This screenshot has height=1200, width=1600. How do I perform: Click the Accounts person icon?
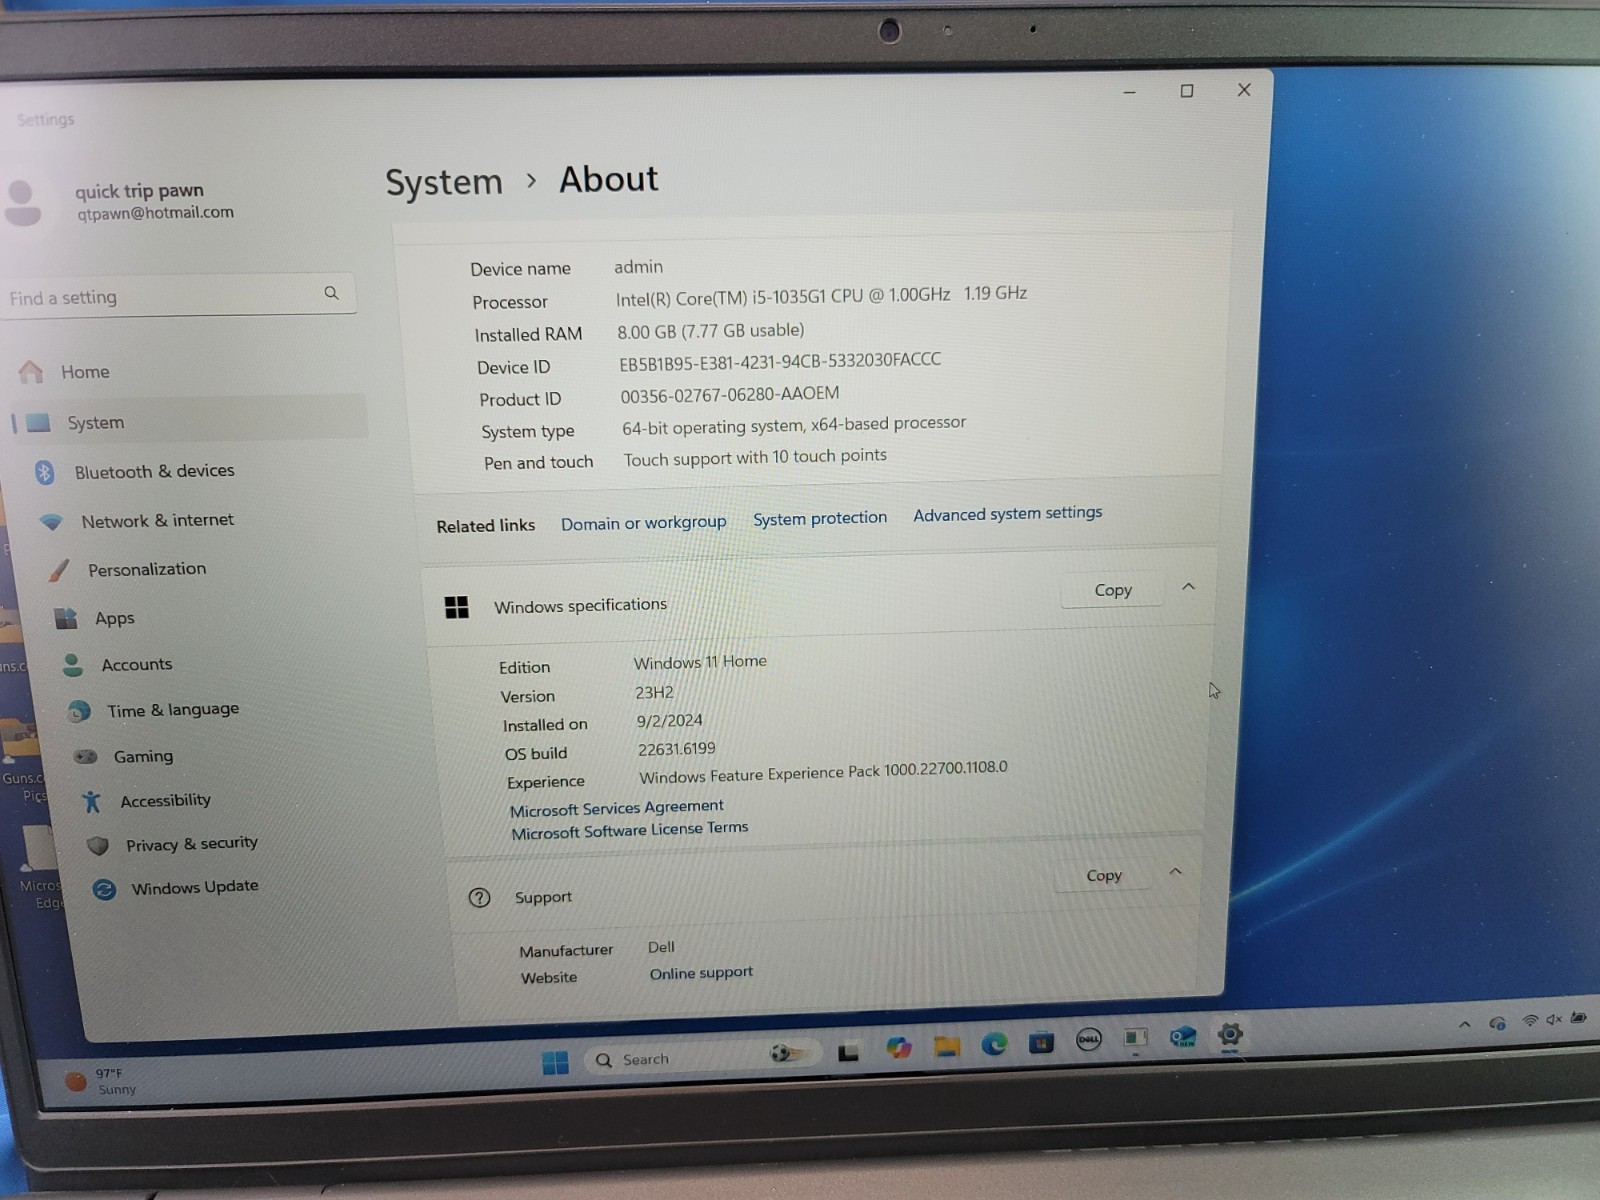coord(73,666)
